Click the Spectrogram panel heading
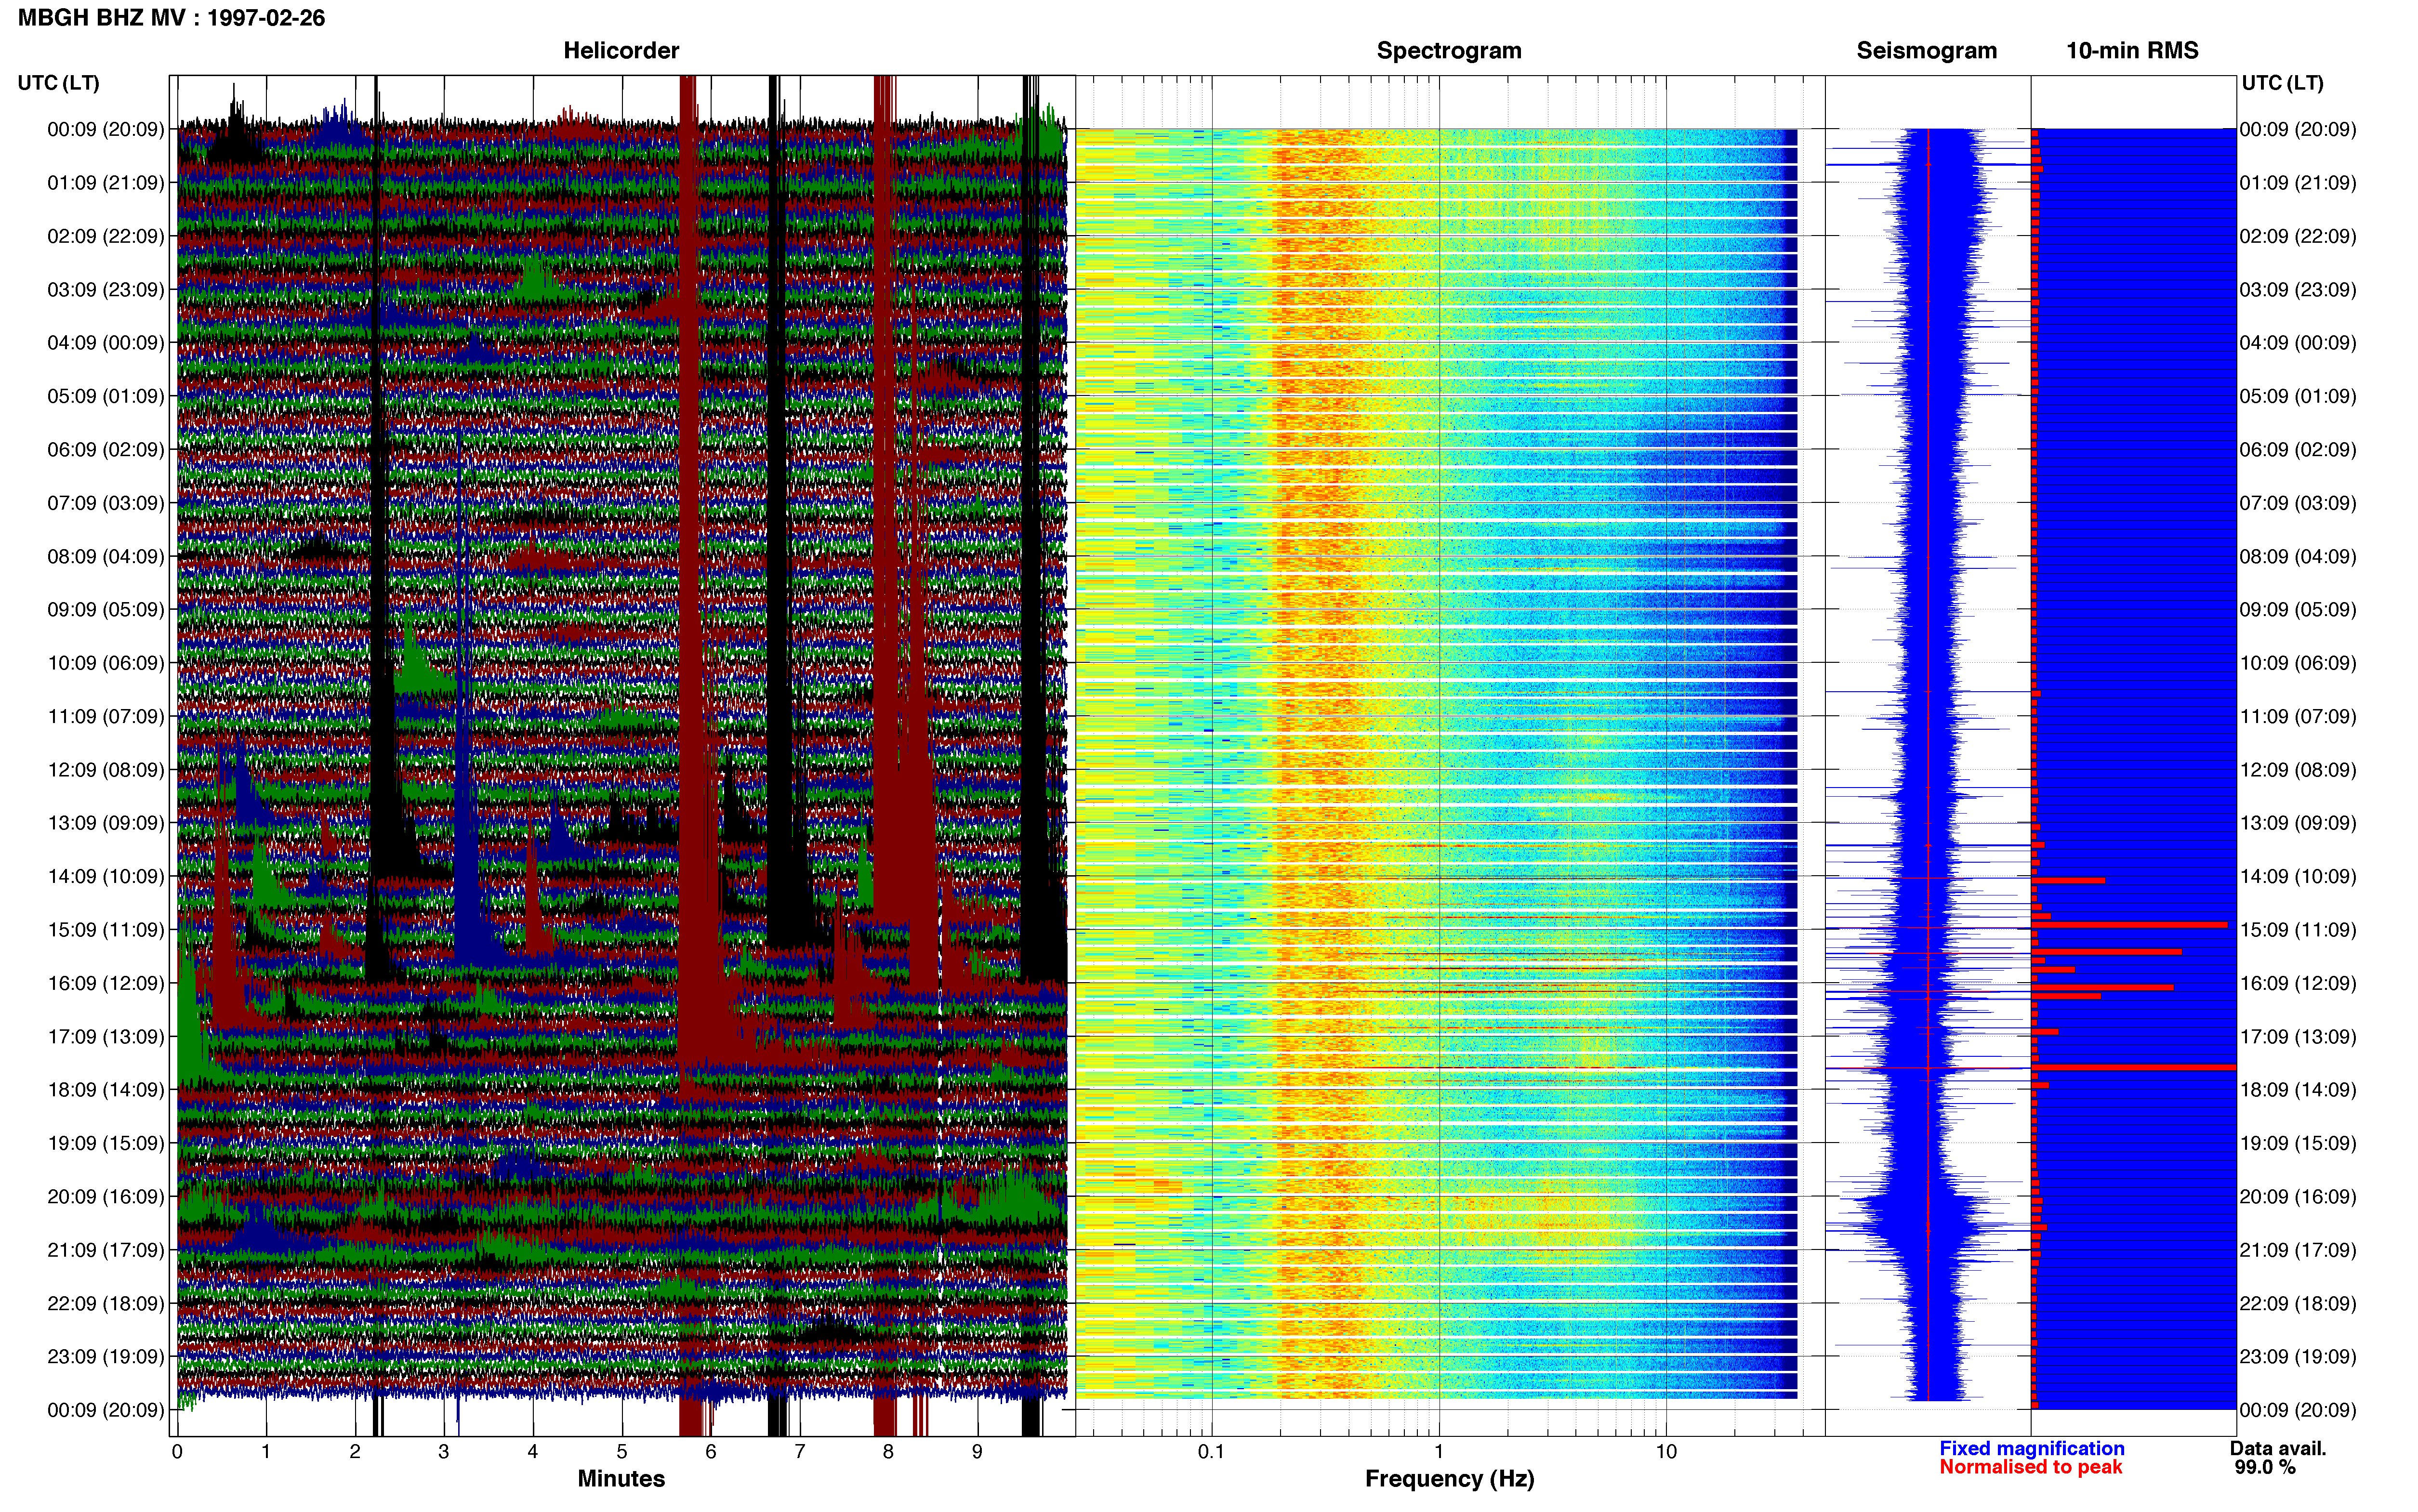This screenshot has width=2418, height=1512. click(x=1449, y=51)
